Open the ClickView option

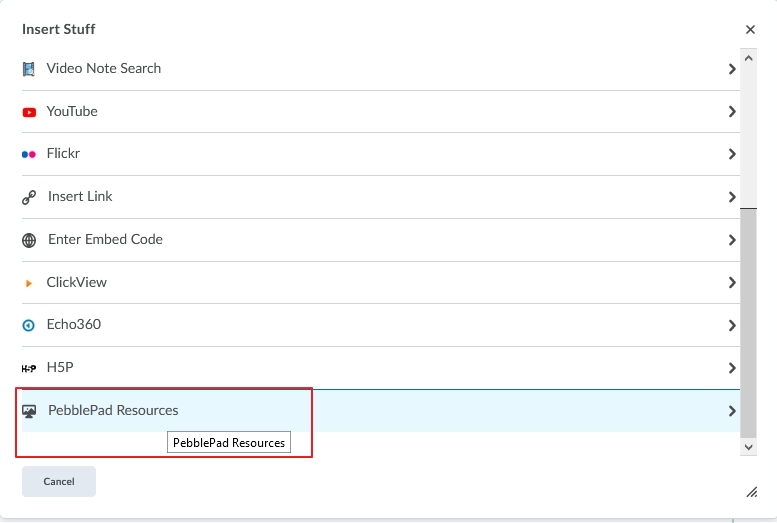[381, 283]
